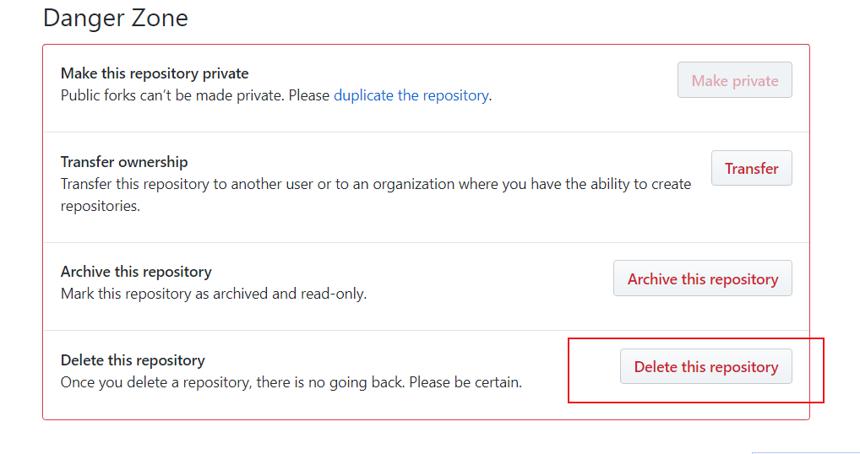Screen dimensions: 860x454
Task: Click the word 'Please' before the duplicate link
Action: 309,95
